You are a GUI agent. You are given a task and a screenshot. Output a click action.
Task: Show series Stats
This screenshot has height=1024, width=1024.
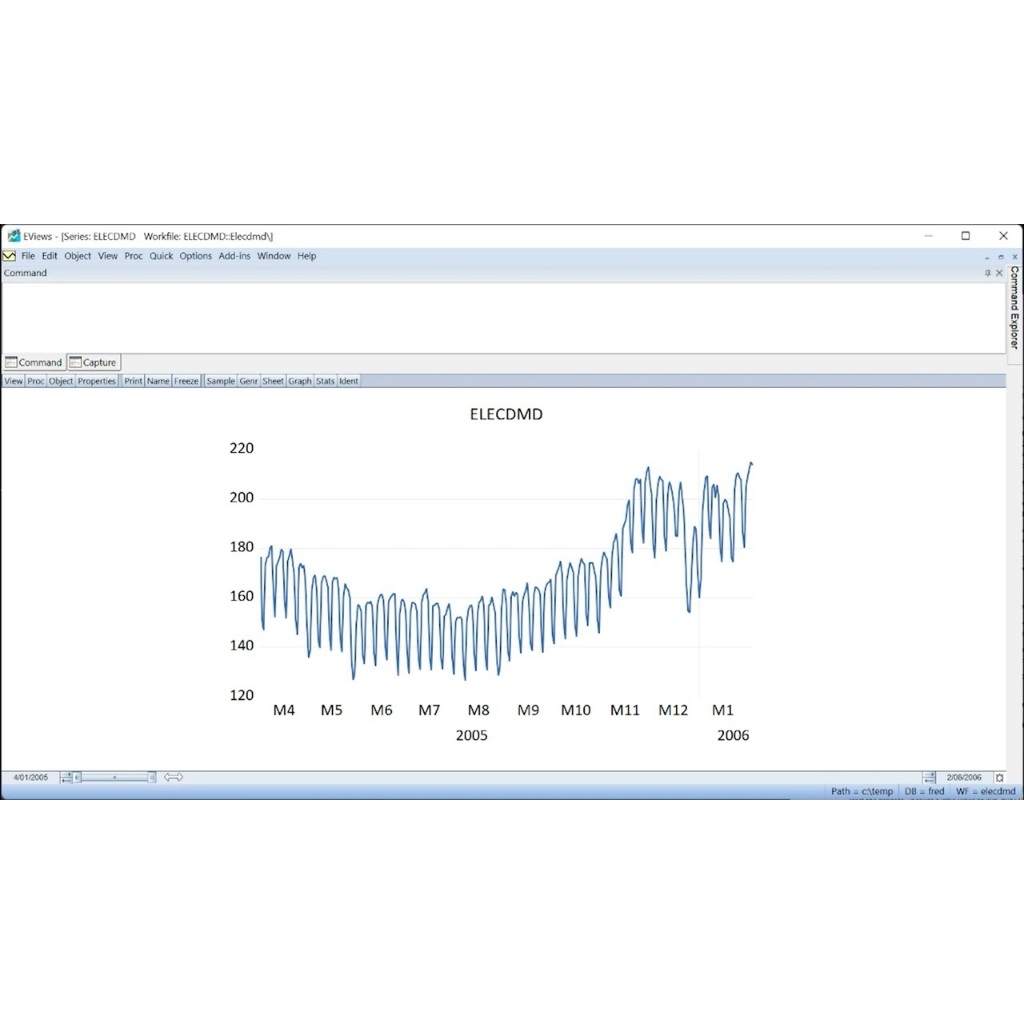click(x=325, y=381)
